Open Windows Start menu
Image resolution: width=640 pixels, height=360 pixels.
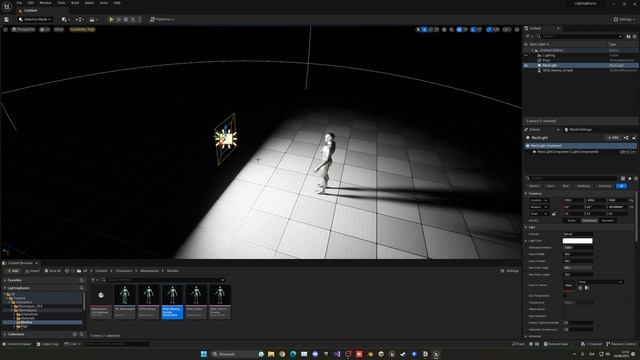pyautogui.click(x=204, y=354)
